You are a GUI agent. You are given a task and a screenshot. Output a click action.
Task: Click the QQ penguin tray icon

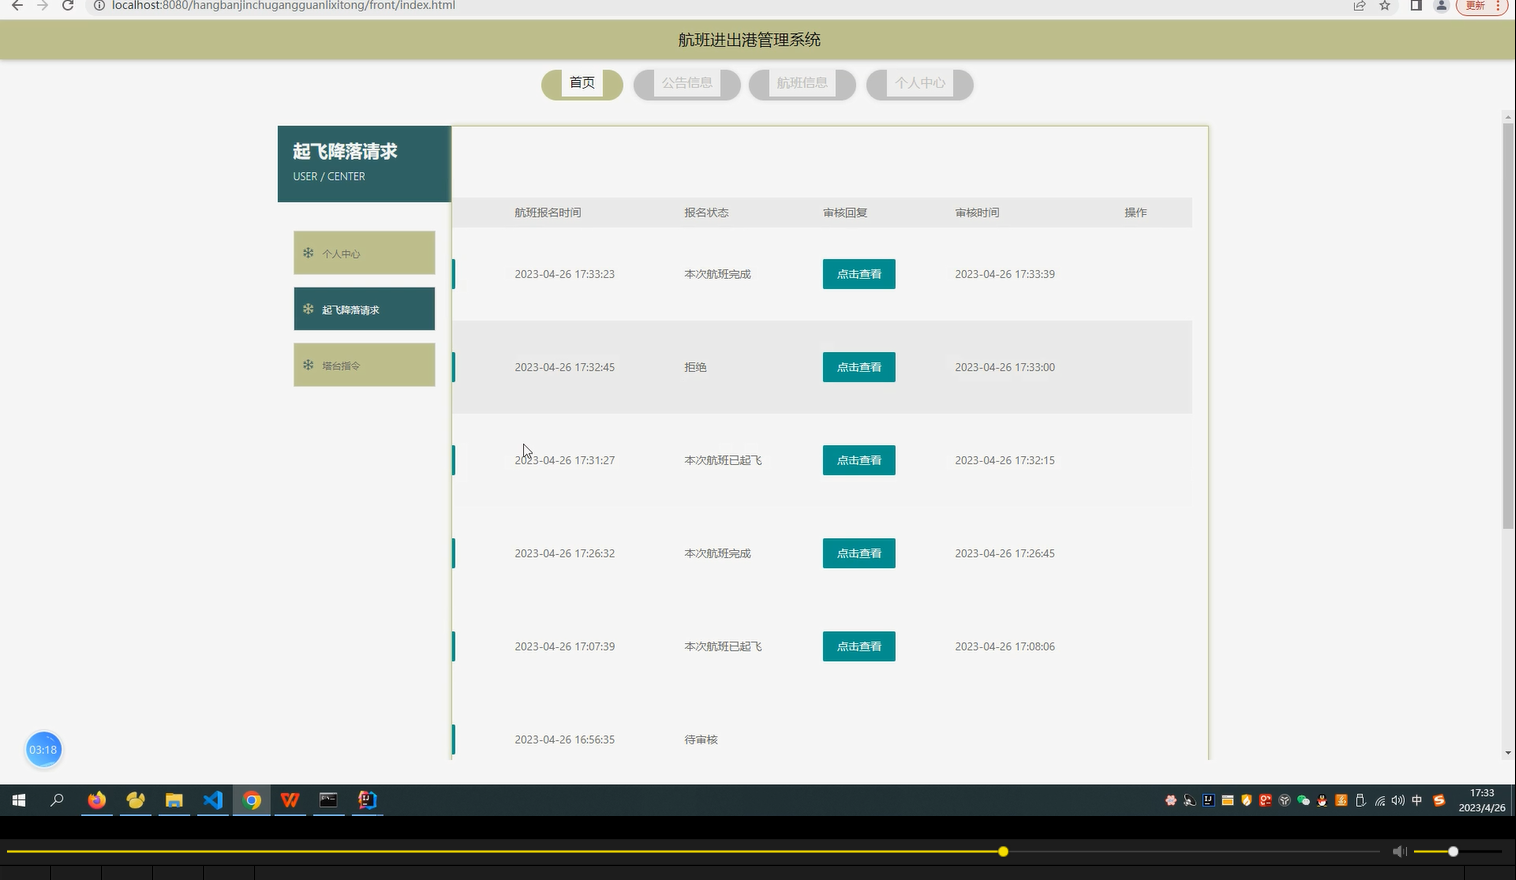click(x=1322, y=800)
